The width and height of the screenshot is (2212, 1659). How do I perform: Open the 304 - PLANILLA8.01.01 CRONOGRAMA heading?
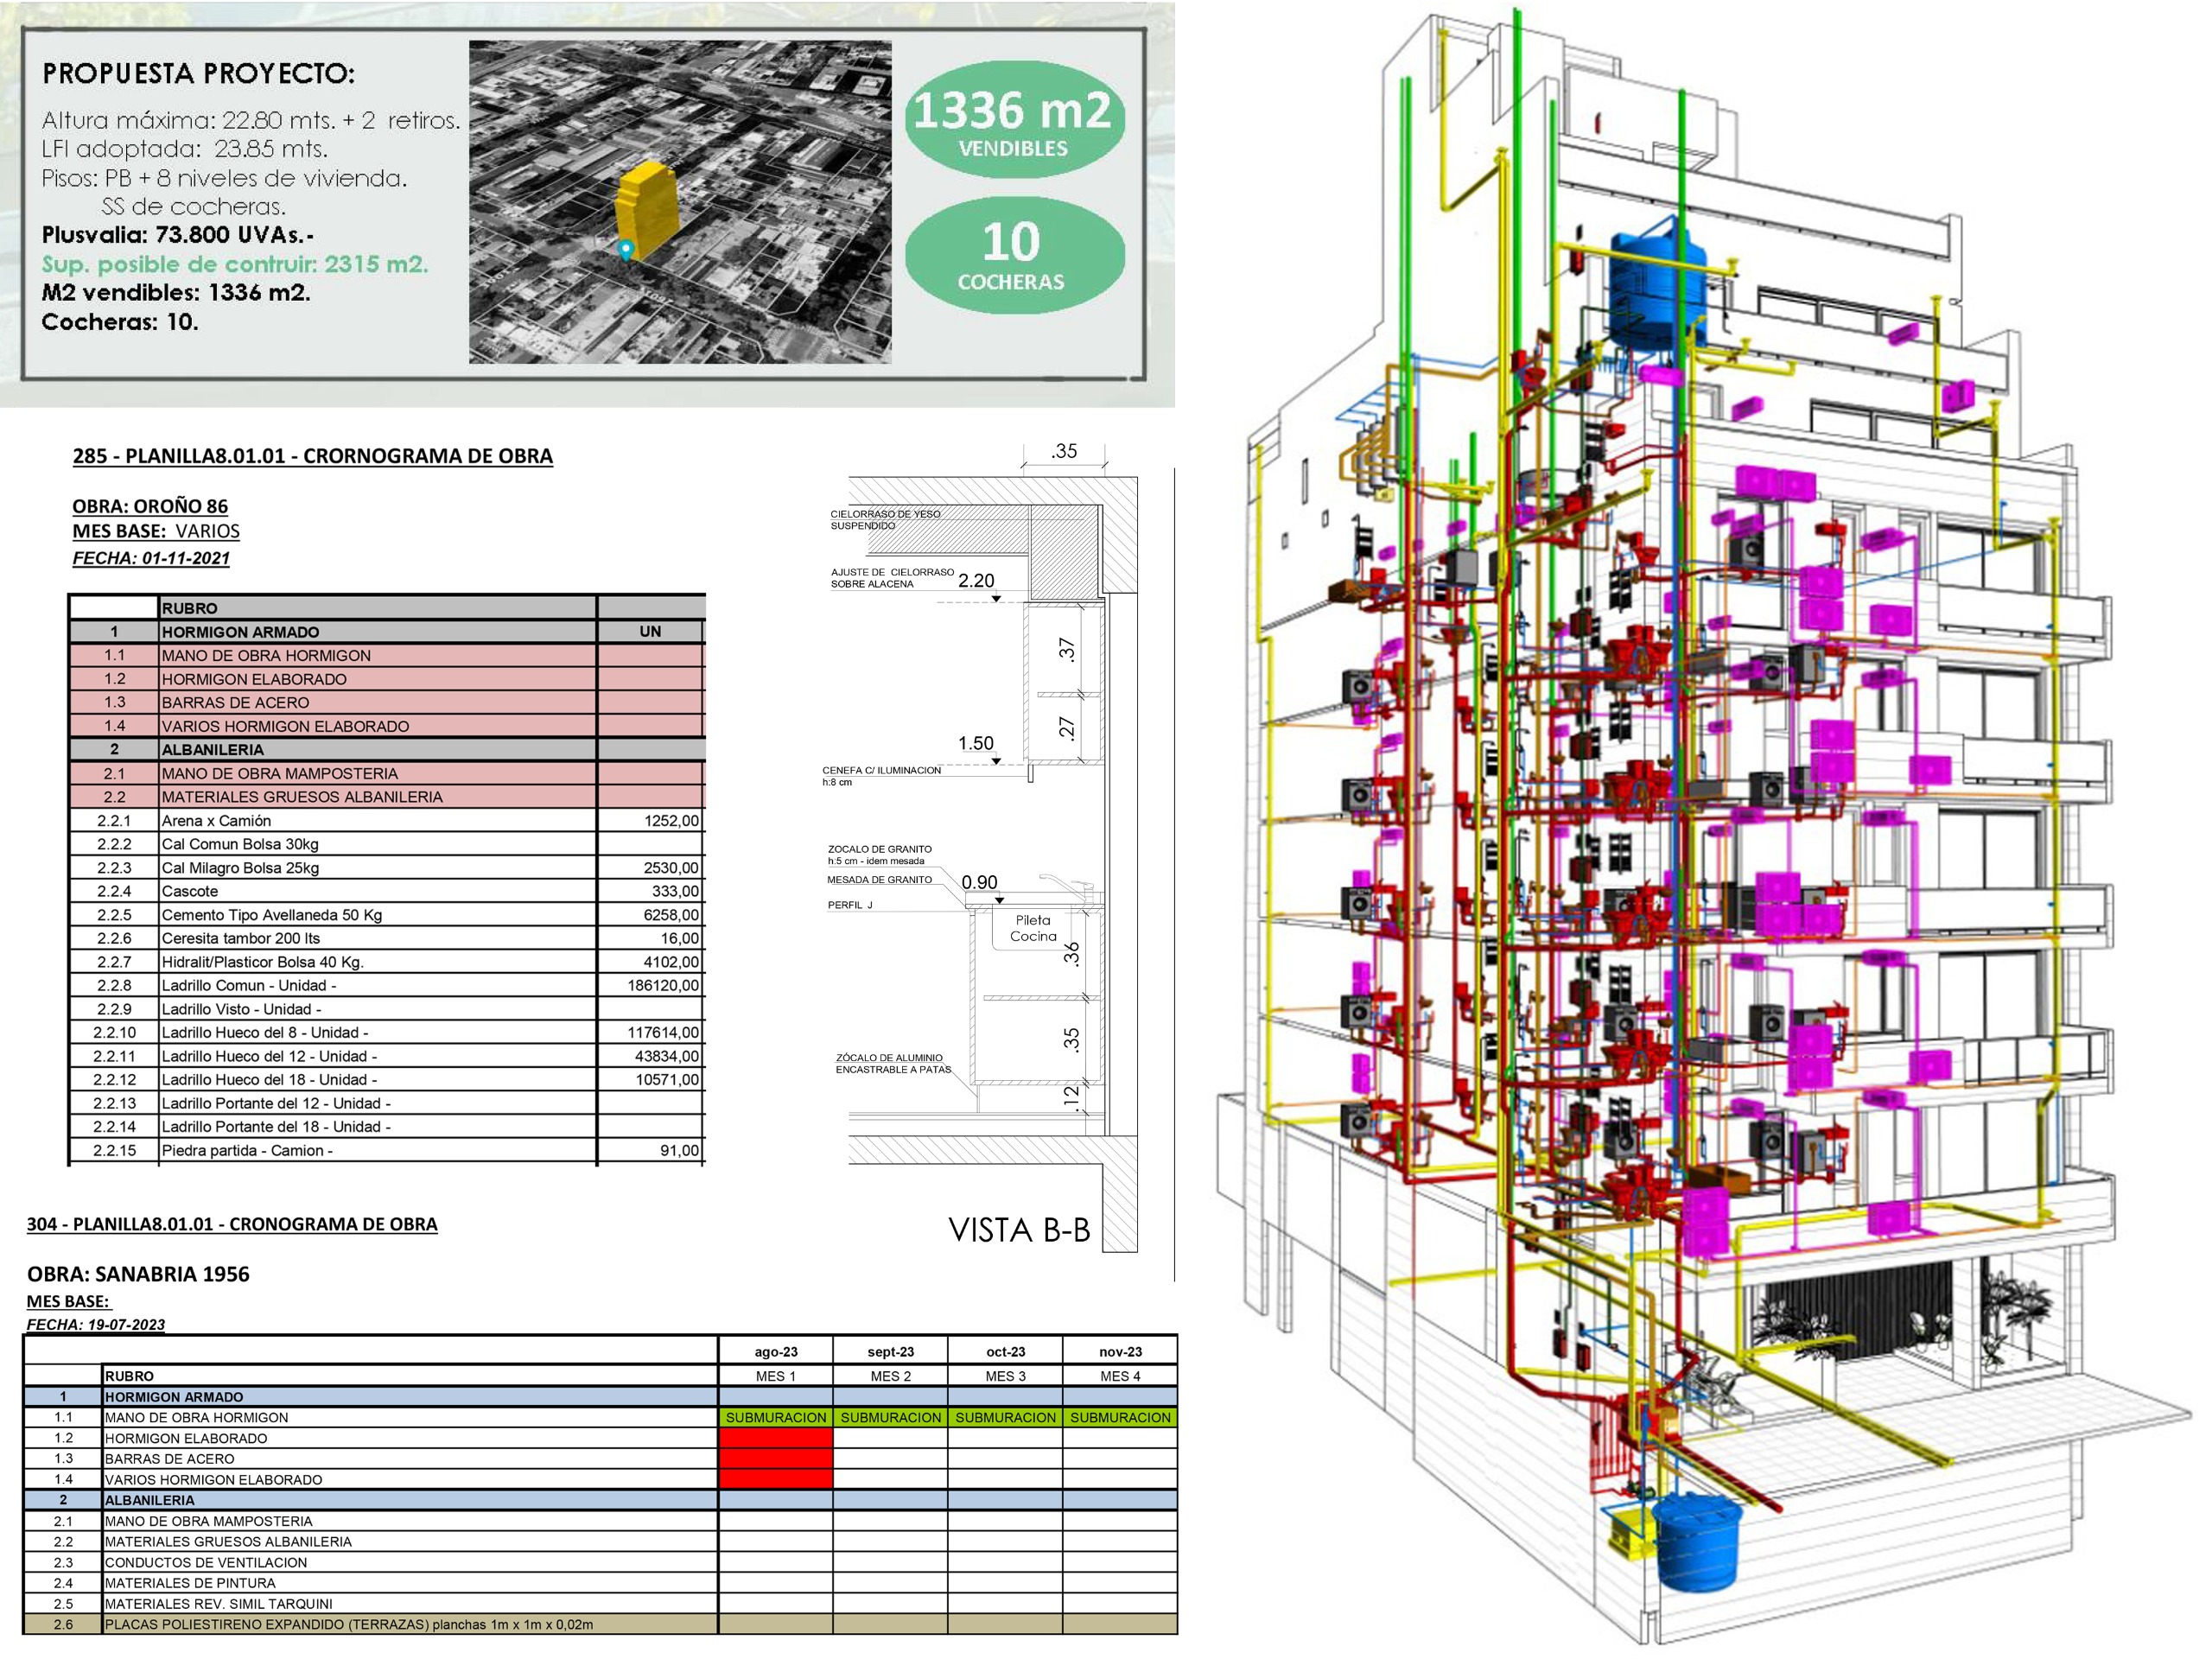[232, 1224]
